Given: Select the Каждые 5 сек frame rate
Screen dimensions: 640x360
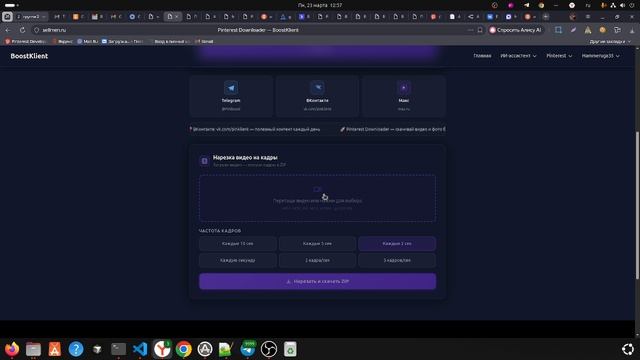Looking at the screenshot, I should pos(317,244).
